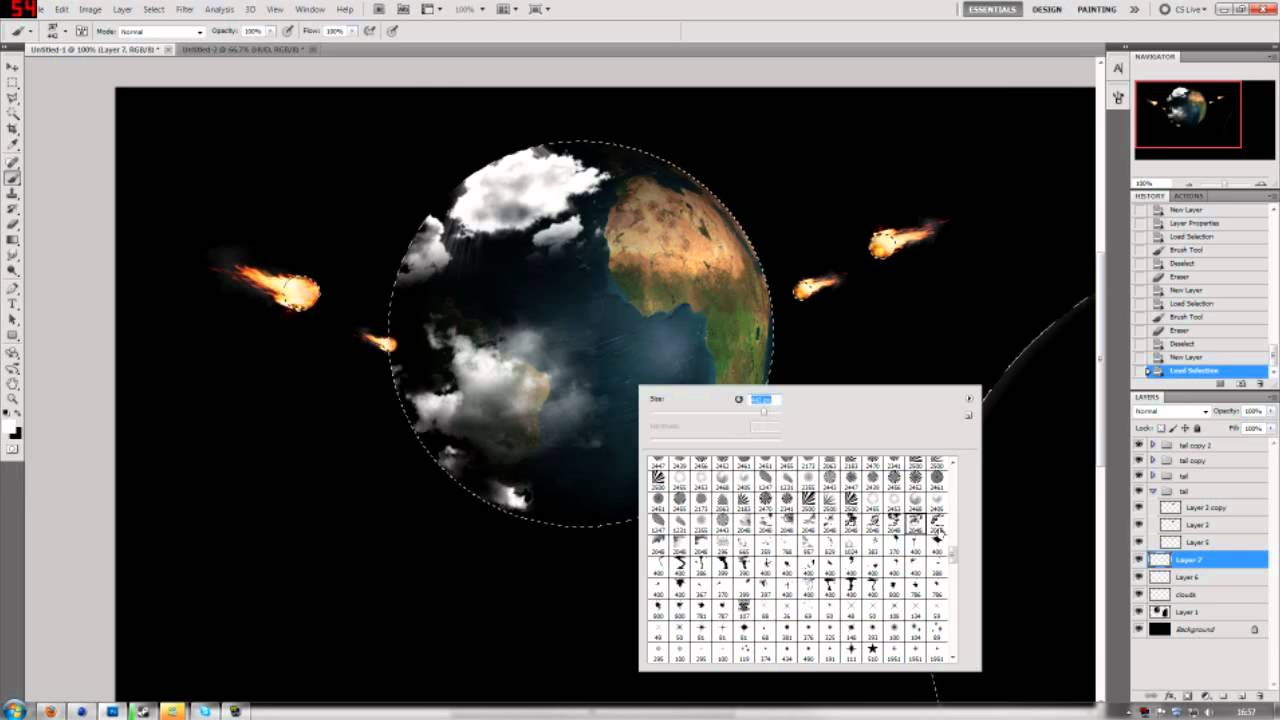Hide the Layer 2 copy layer
The width and height of the screenshot is (1280, 720).
[1139, 507]
